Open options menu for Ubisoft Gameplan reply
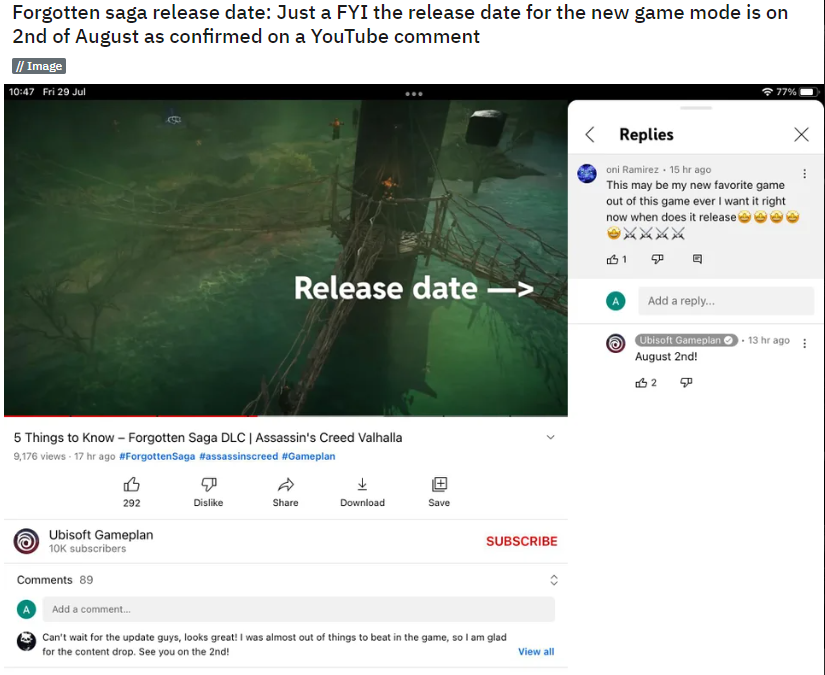 click(804, 344)
